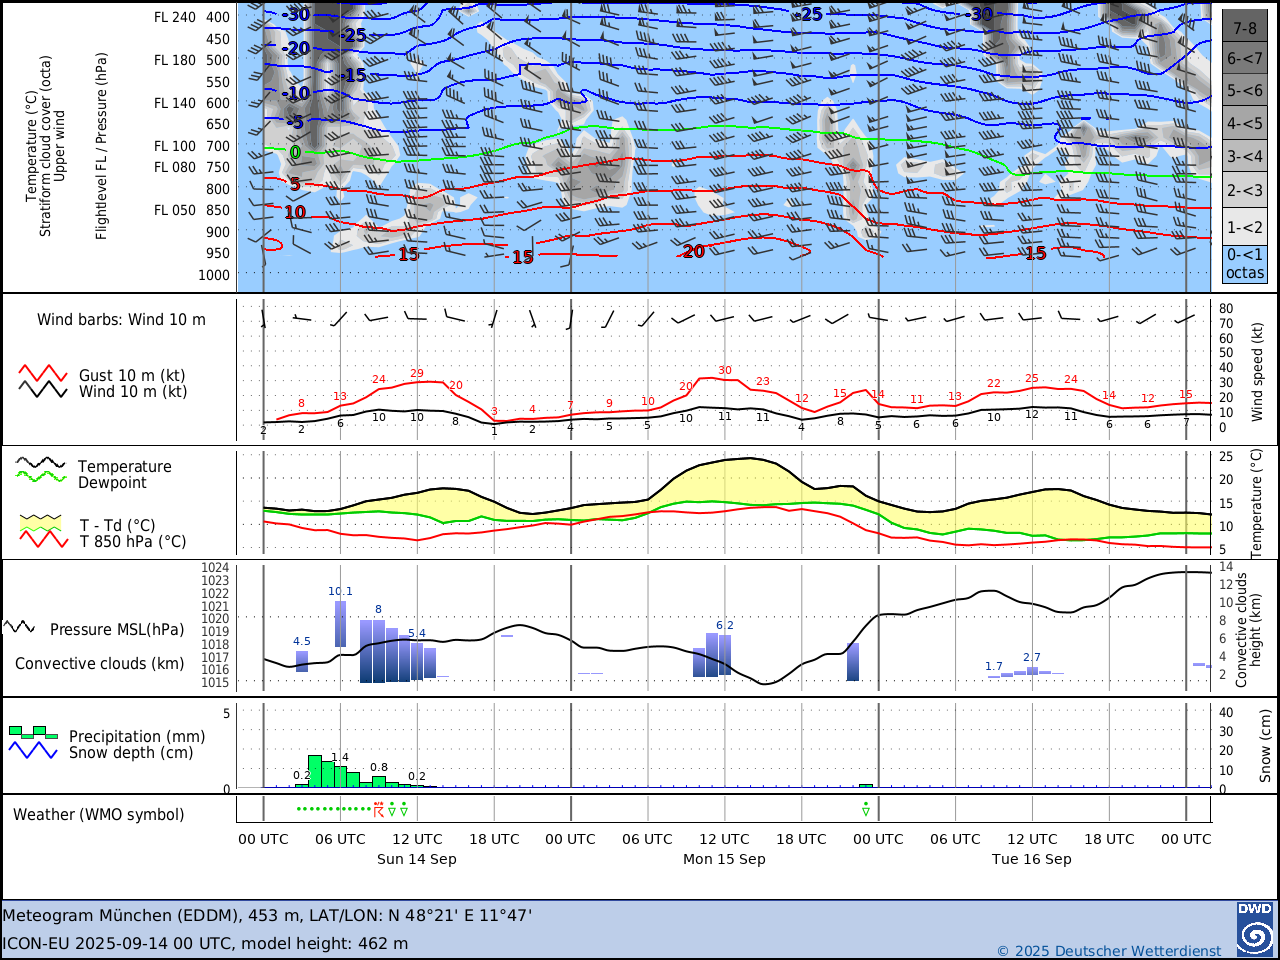Image resolution: width=1280 pixels, height=960 pixels.
Task: Select the 4-<5 cloud cover swatch
Action: pyautogui.click(x=1245, y=124)
